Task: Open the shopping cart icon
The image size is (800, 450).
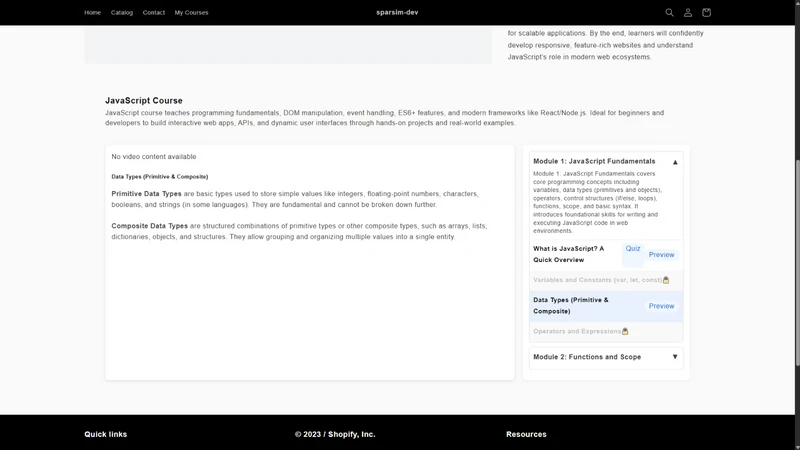Action: [706, 12]
